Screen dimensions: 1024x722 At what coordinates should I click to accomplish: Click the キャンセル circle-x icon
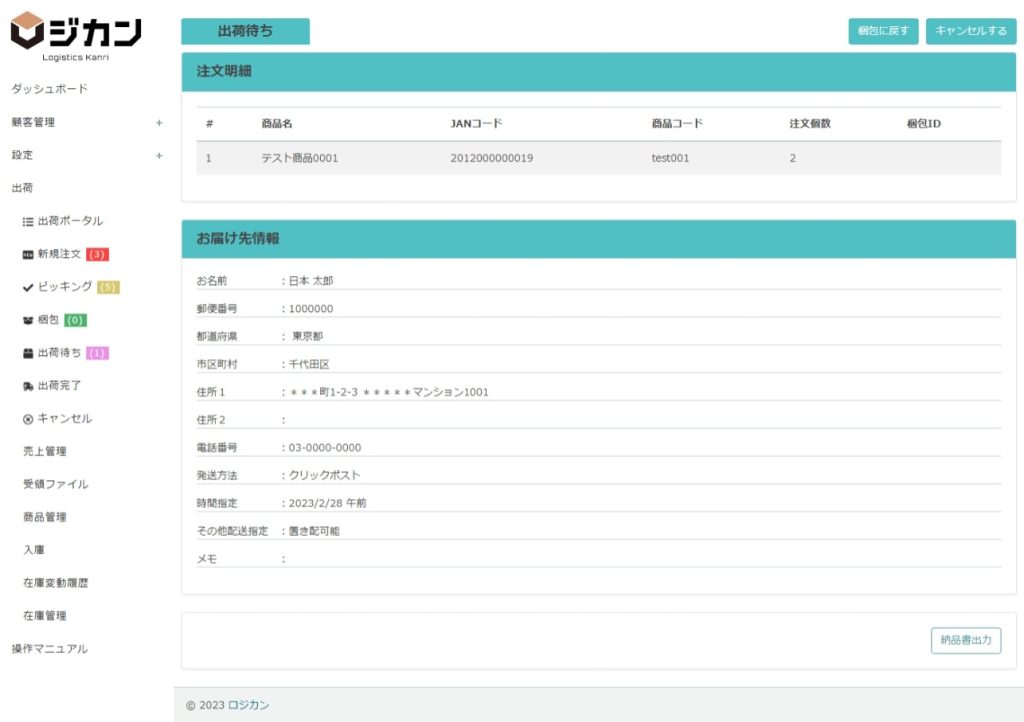[x=28, y=419]
